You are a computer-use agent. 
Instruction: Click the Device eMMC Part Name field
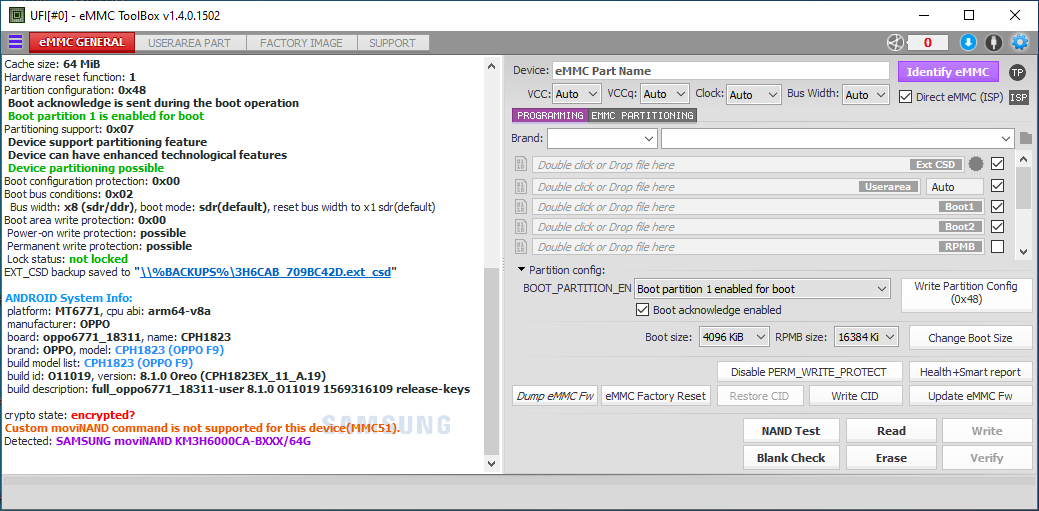tap(720, 71)
